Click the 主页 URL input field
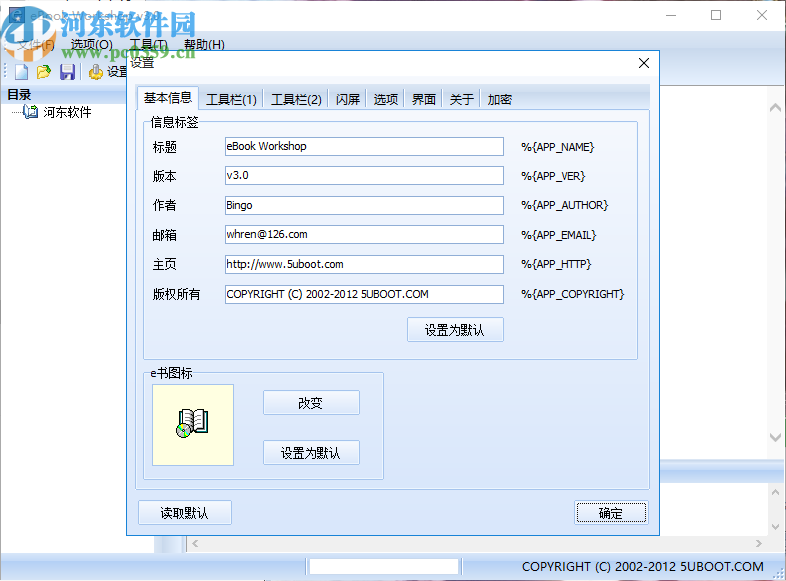The image size is (786, 581). pyautogui.click(x=364, y=264)
